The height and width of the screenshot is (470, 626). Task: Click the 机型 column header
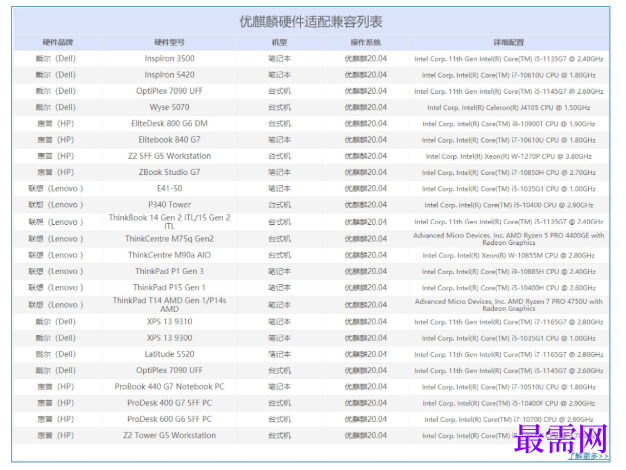[x=279, y=42]
